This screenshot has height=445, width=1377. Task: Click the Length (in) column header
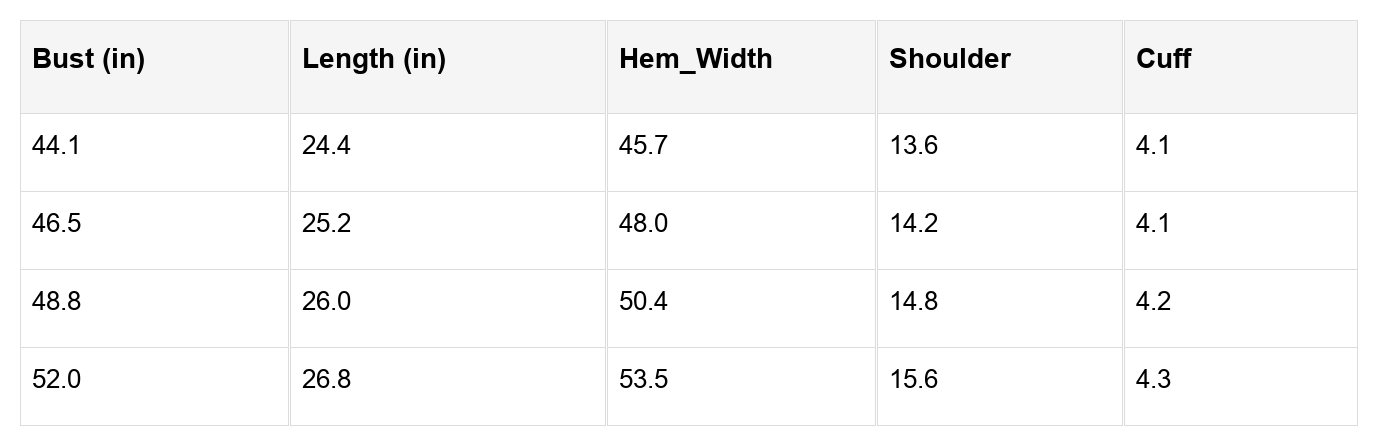[374, 59]
